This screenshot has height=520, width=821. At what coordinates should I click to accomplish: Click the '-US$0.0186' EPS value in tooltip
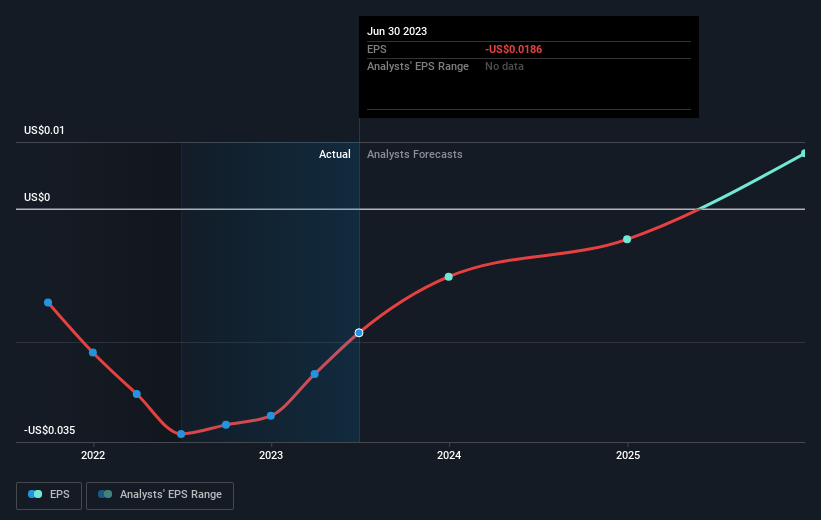pos(514,49)
